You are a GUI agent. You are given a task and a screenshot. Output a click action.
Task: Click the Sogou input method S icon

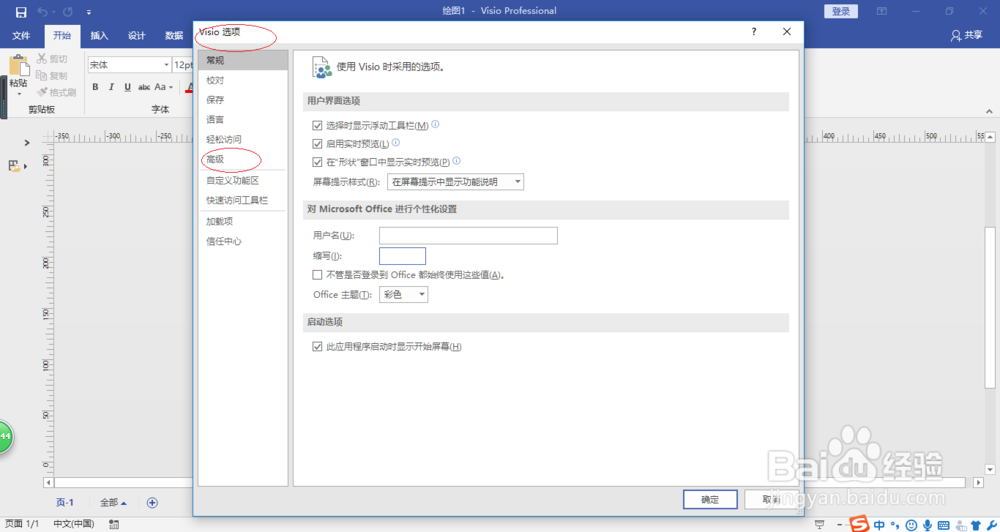[x=859, y=524]
